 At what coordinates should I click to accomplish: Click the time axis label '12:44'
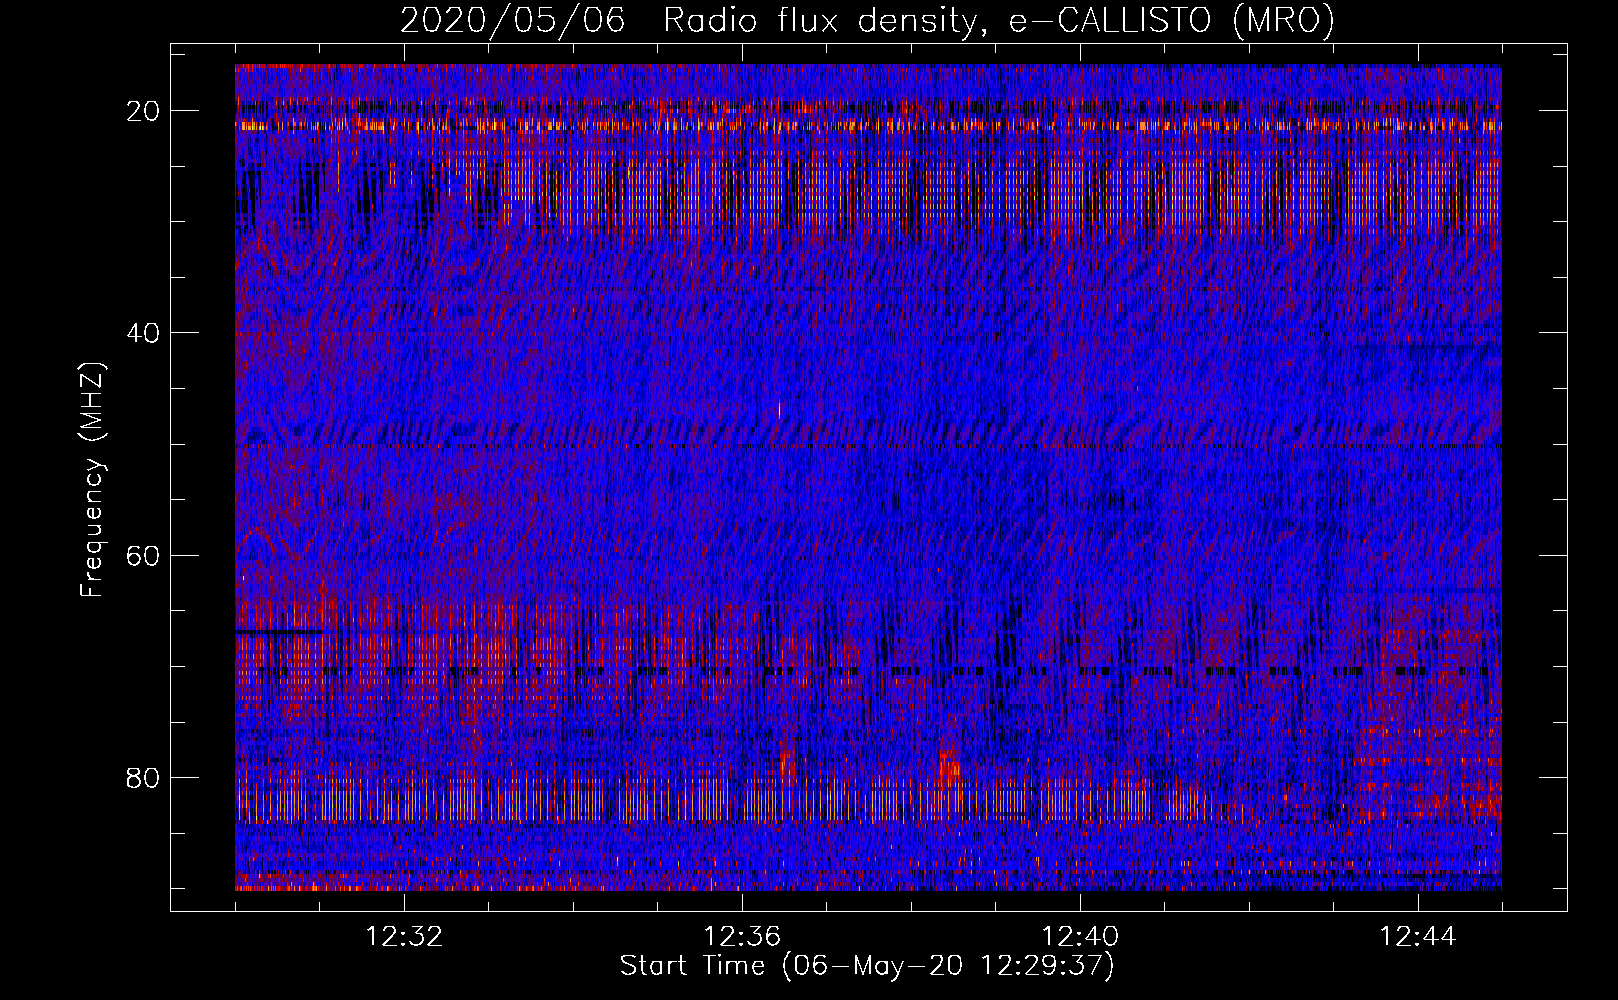(1419, 937)
